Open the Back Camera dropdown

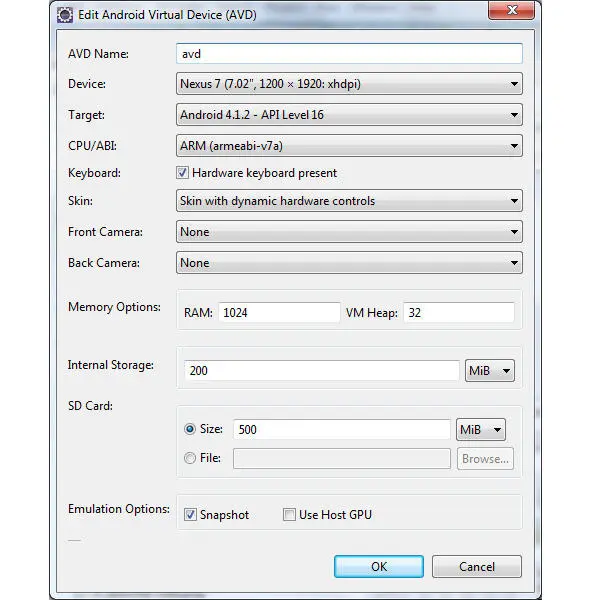click(x=349, y=262)
